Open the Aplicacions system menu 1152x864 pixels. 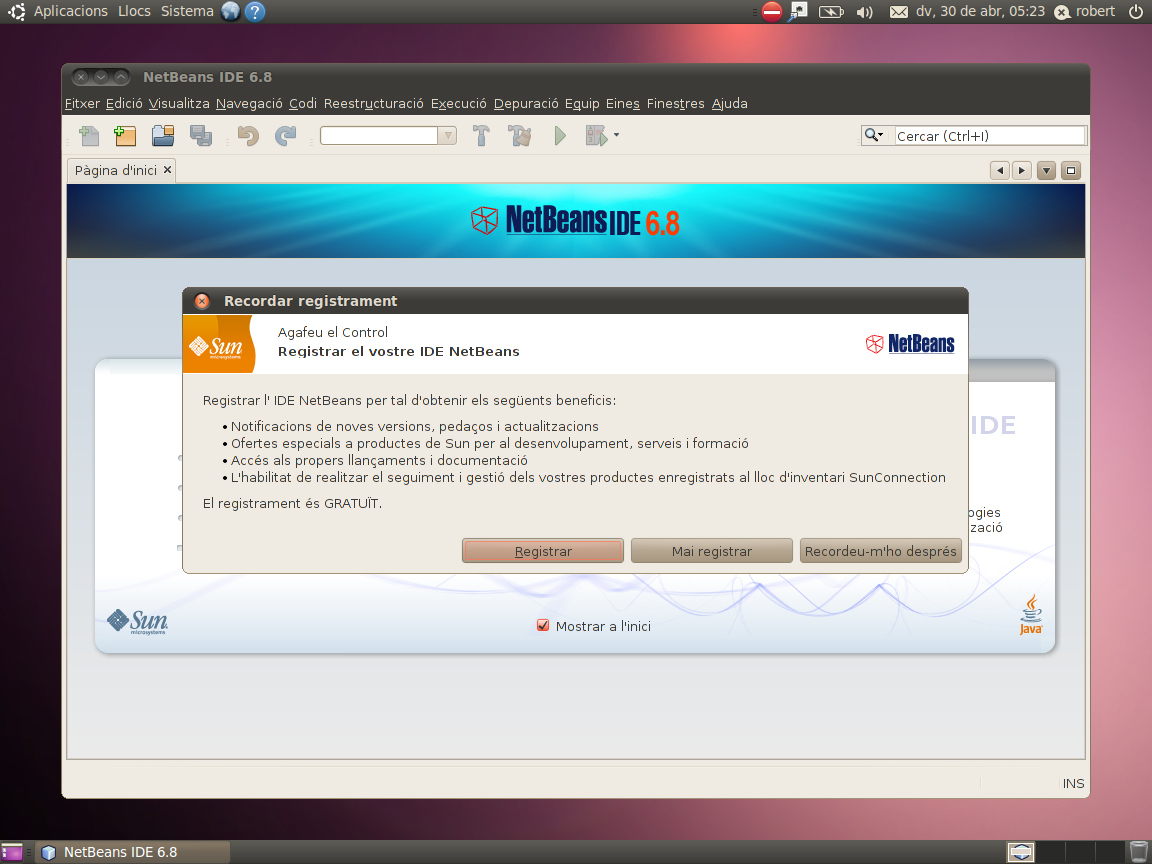(71, 11)
